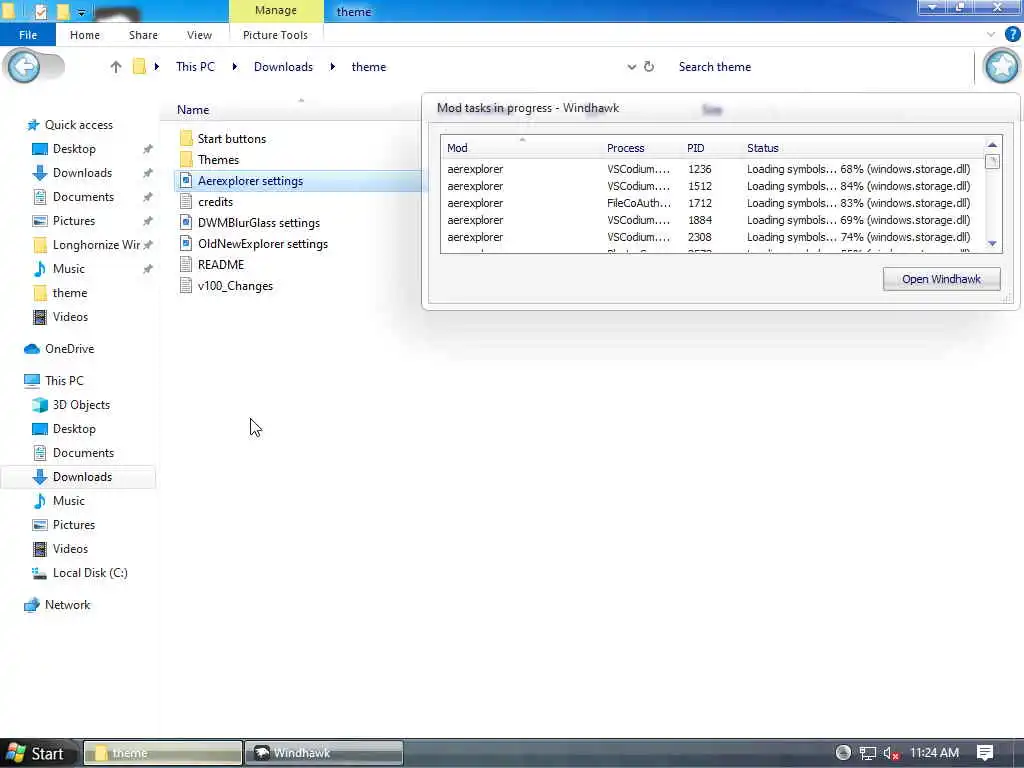Expand the breadcrumb arrow after Downloads
The image size is (1024, 768).
tap(332, 67)
